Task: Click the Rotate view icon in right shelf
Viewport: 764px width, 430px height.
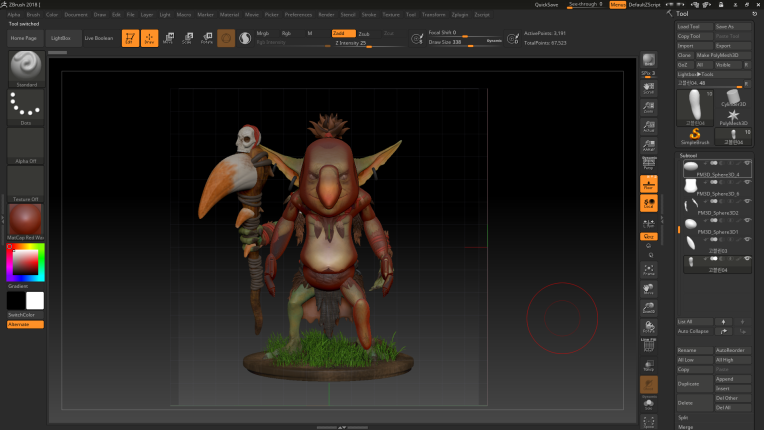Action: click(x=649, y=327)
